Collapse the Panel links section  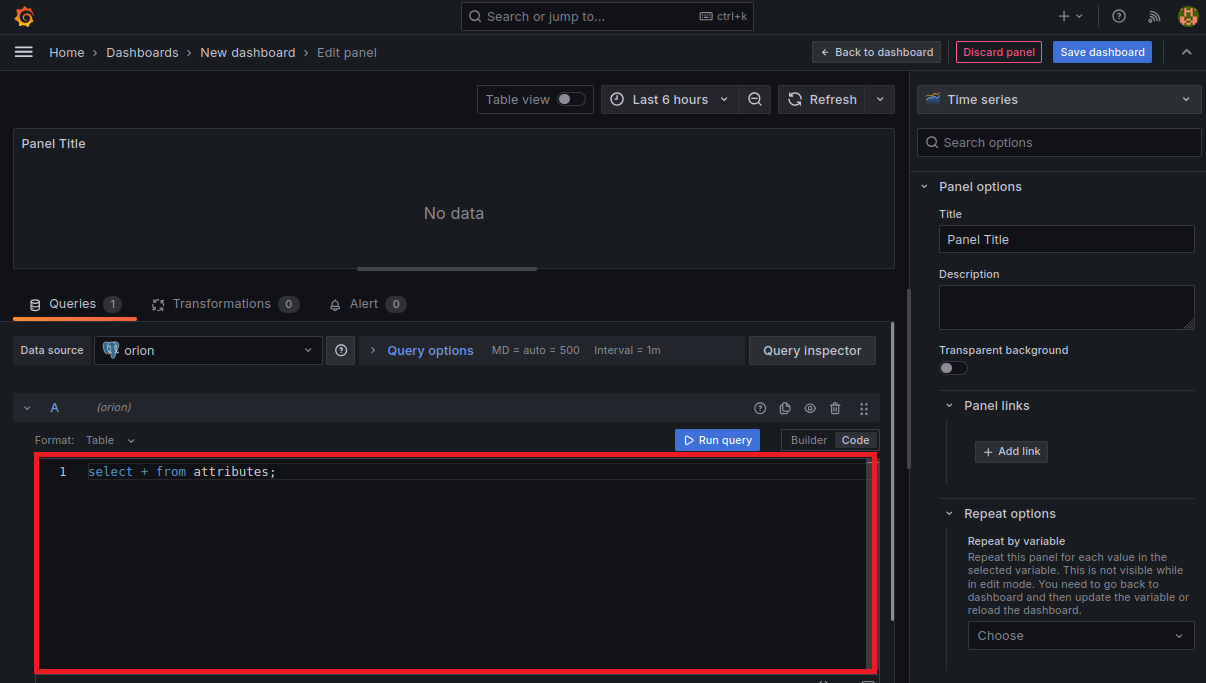[949, 406]
